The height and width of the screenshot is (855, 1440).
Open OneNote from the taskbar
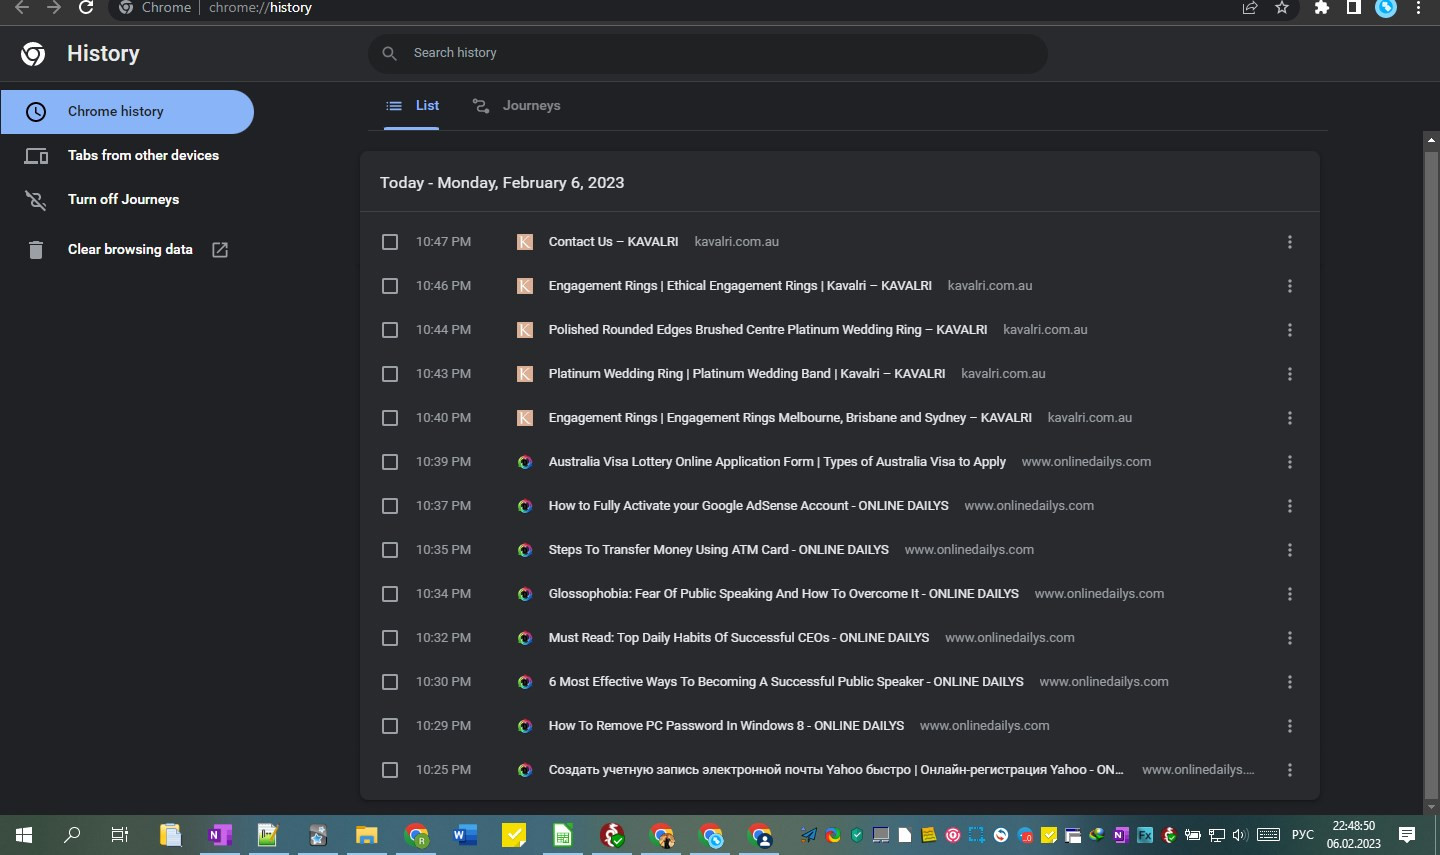coord(219,835)
